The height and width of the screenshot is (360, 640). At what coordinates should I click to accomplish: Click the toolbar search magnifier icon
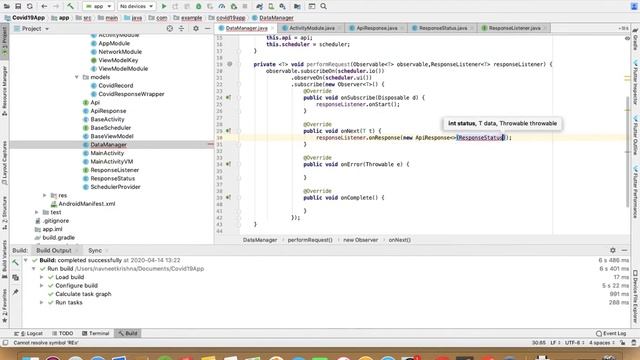pos(323,6)
